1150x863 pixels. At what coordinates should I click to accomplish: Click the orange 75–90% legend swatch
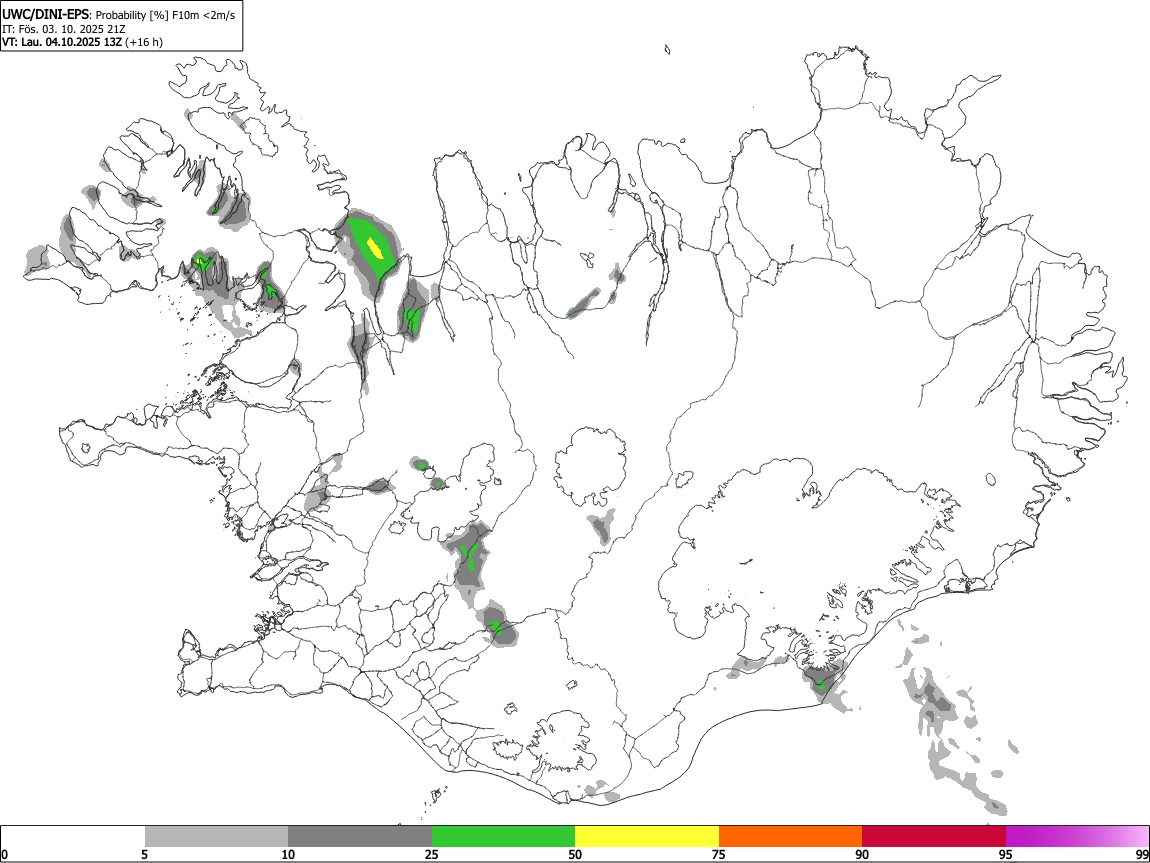coord(791,837)
